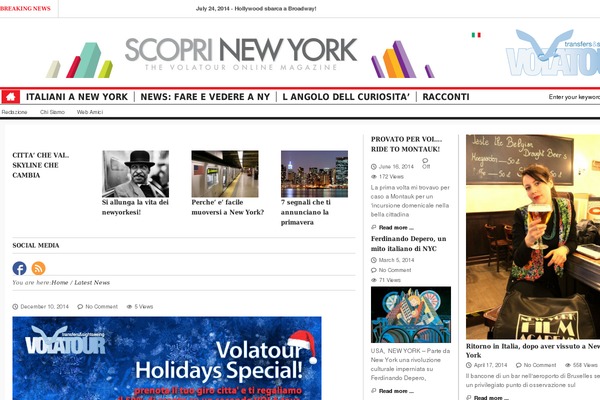Click '172 Views' text on Montauk article
The height and width of the screenshot is (400, 600).
coord(391,177)
